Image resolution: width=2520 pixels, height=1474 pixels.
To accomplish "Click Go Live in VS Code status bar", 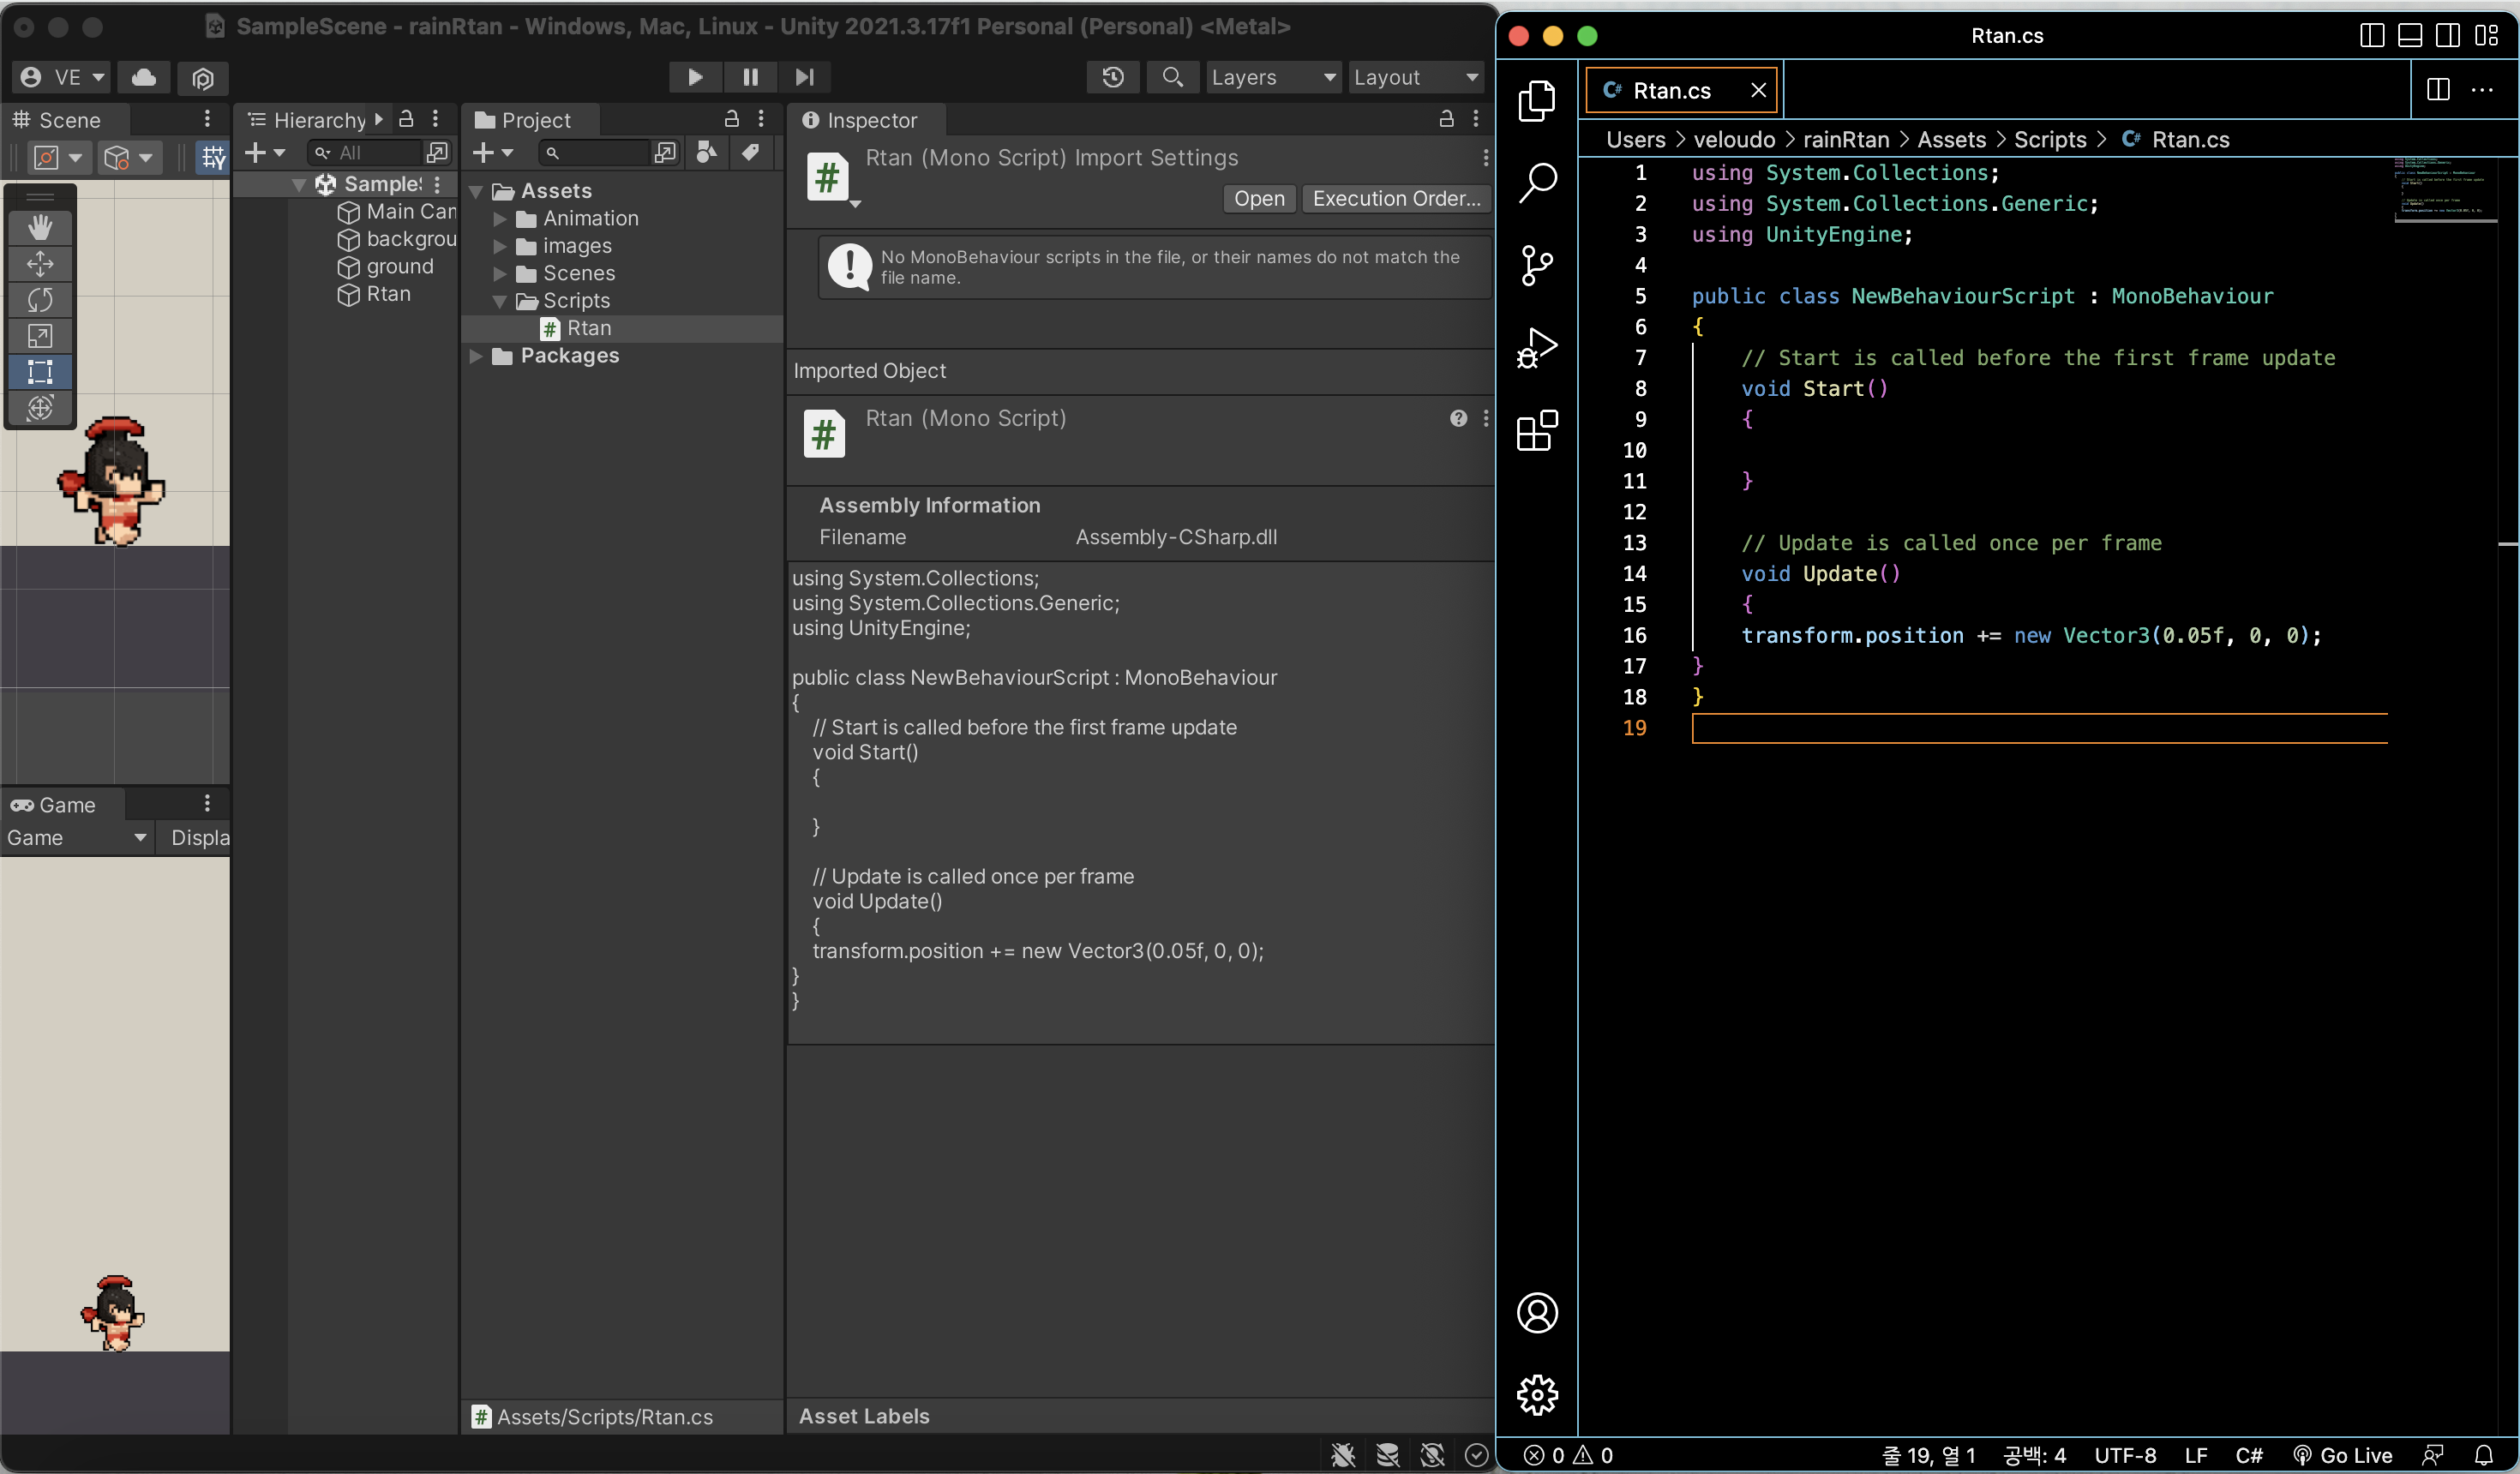I will [2343, 1455].
